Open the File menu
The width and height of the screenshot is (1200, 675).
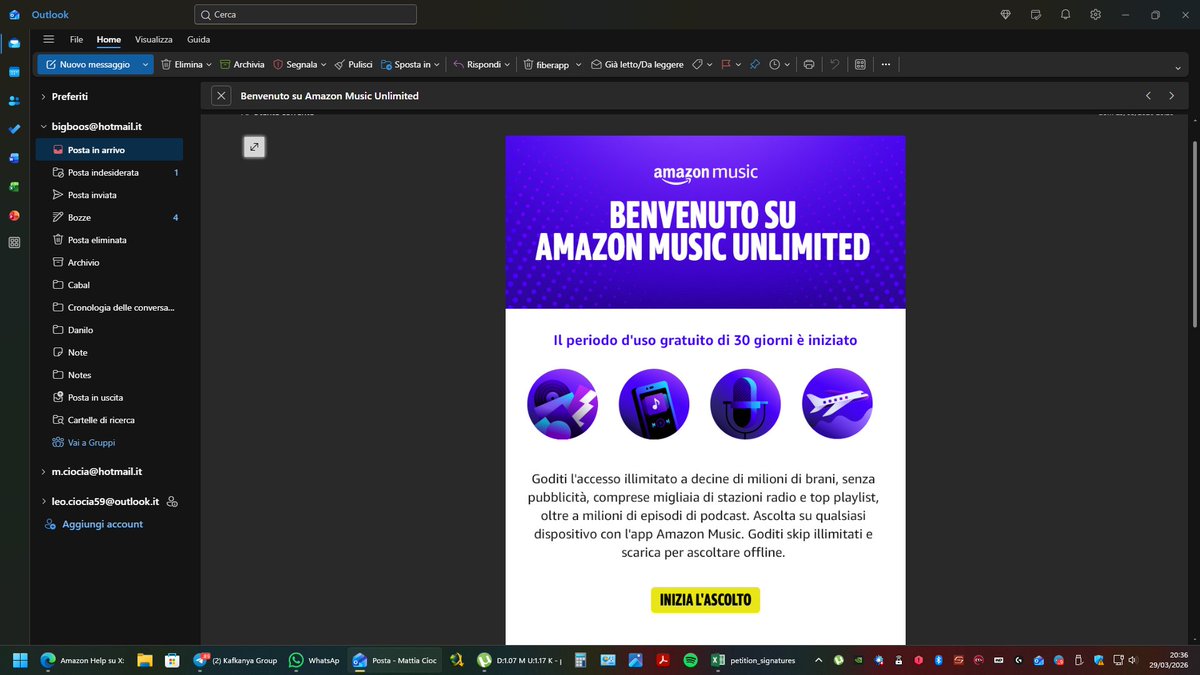point(76,39)
